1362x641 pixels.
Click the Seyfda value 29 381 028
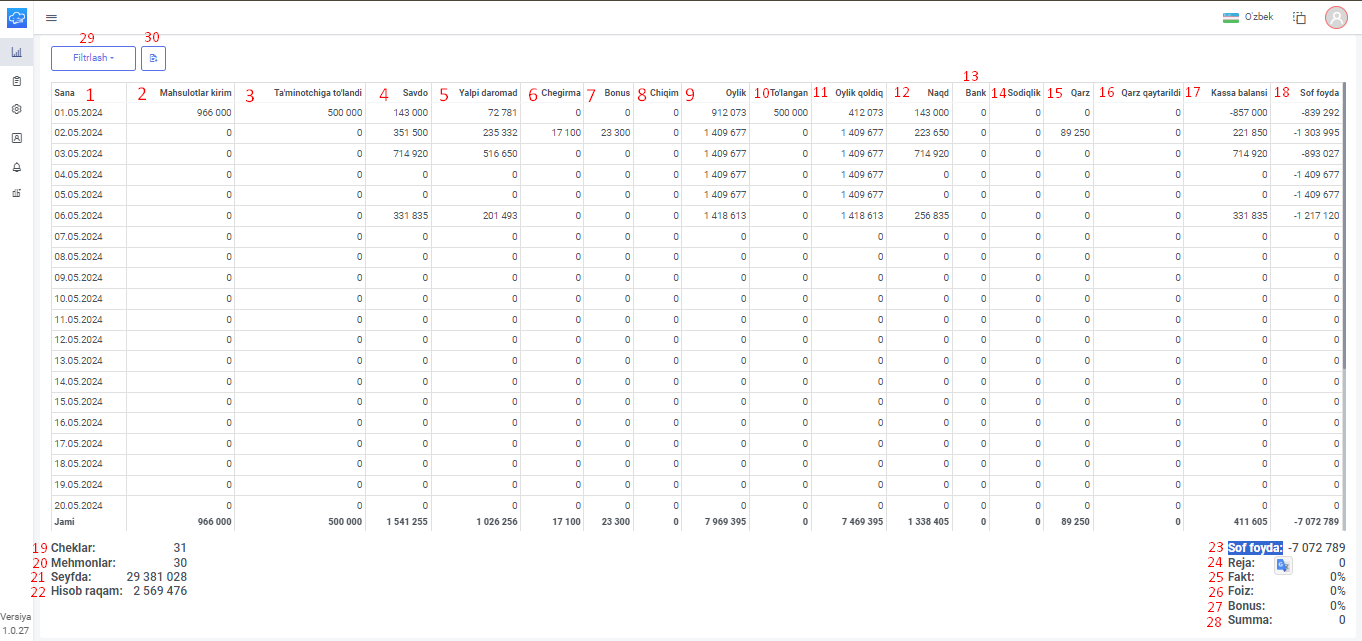click(156, 577)
